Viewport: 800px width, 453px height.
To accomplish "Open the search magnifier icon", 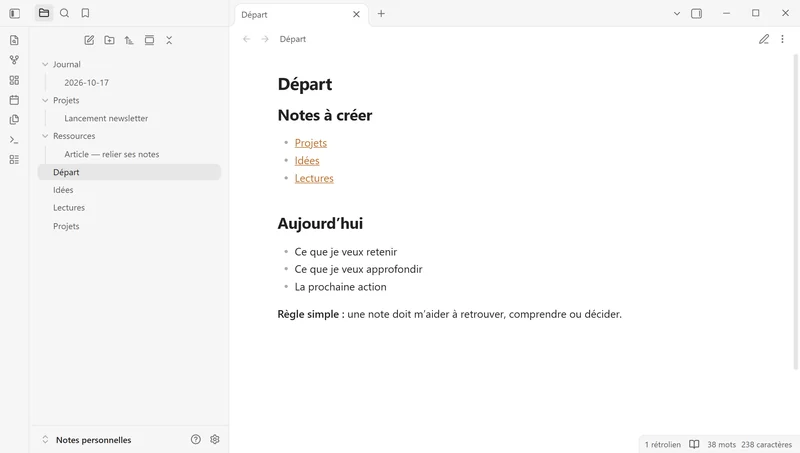I will (64, 13).
